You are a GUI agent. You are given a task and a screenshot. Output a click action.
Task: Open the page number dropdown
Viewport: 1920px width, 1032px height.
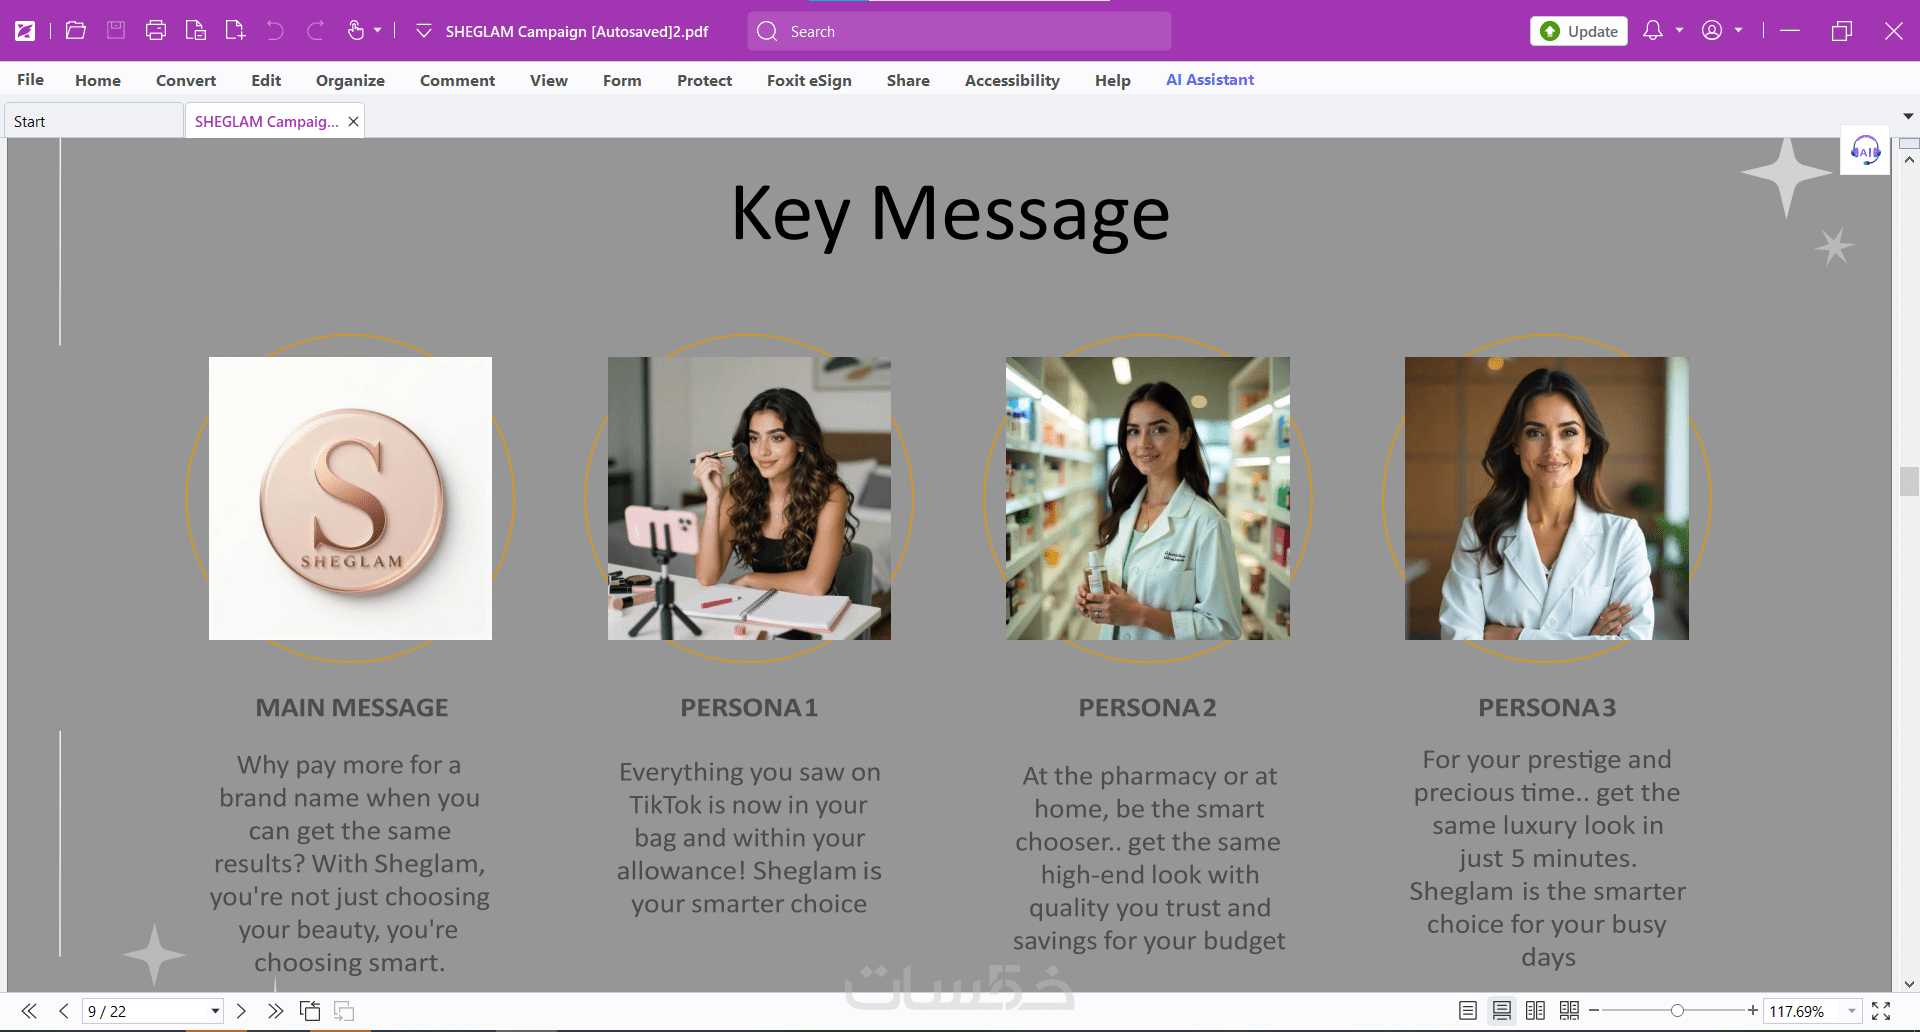coord(215,1011)
